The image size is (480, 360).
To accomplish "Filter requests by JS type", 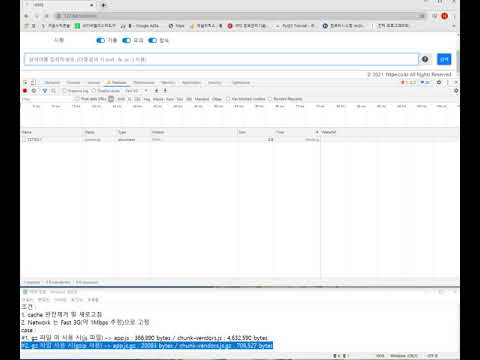I will [130, 99].
